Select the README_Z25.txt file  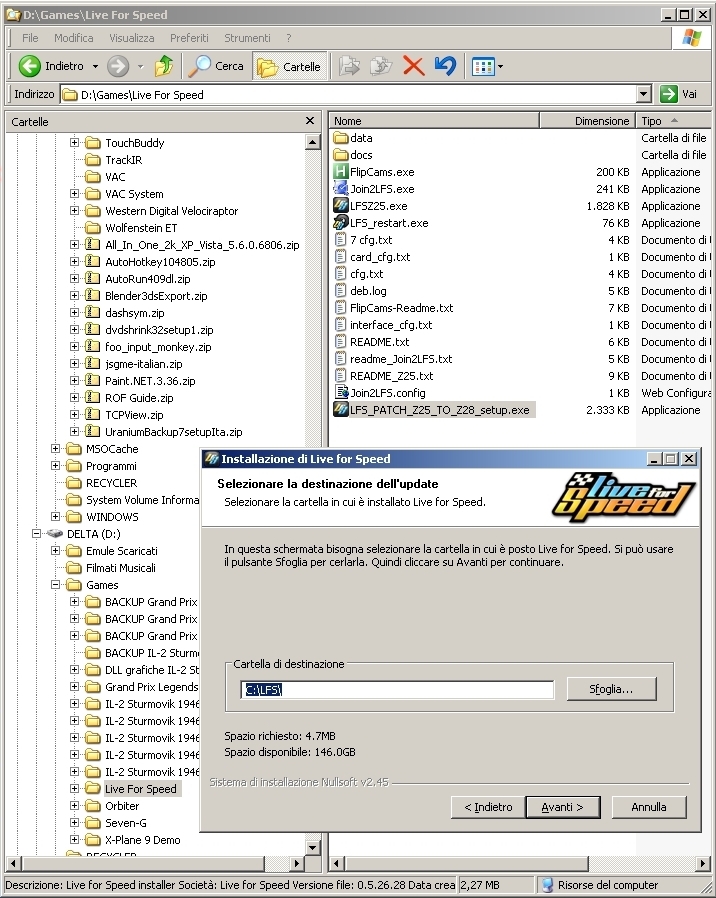tap(391, 376)
